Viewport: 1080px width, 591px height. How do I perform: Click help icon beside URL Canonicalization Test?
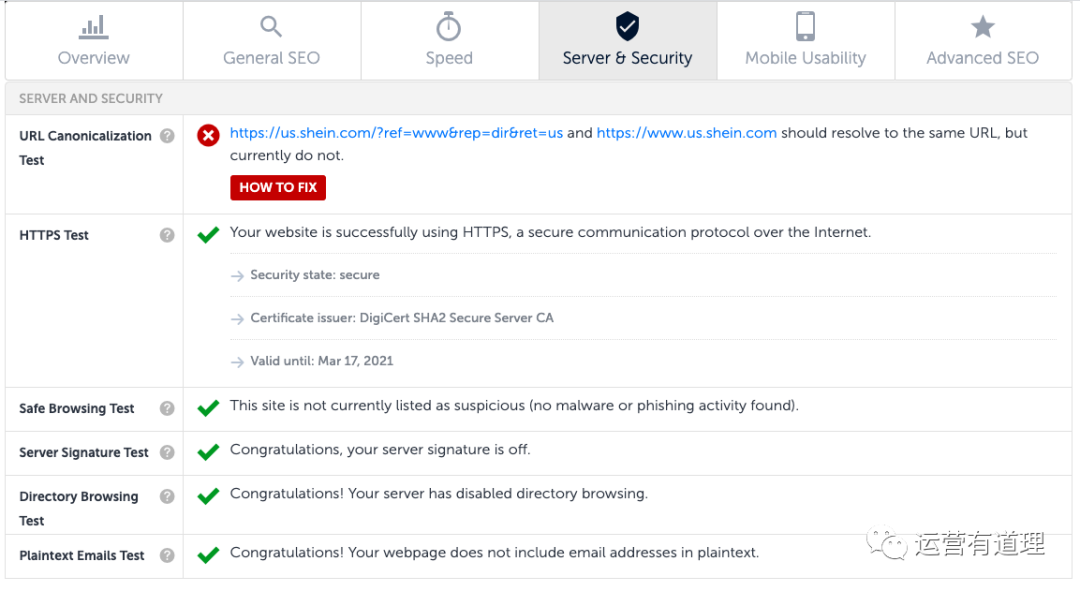pyautogui.click(x=167, y=136)
